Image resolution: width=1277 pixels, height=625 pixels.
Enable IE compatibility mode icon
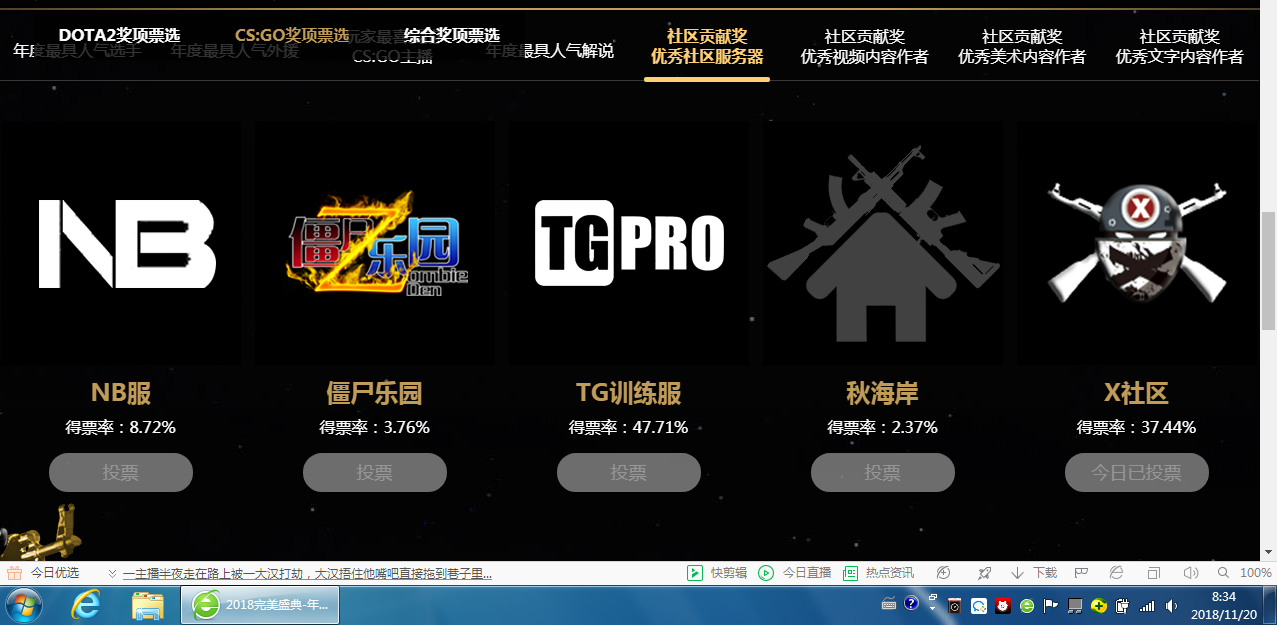[1116, 572]
